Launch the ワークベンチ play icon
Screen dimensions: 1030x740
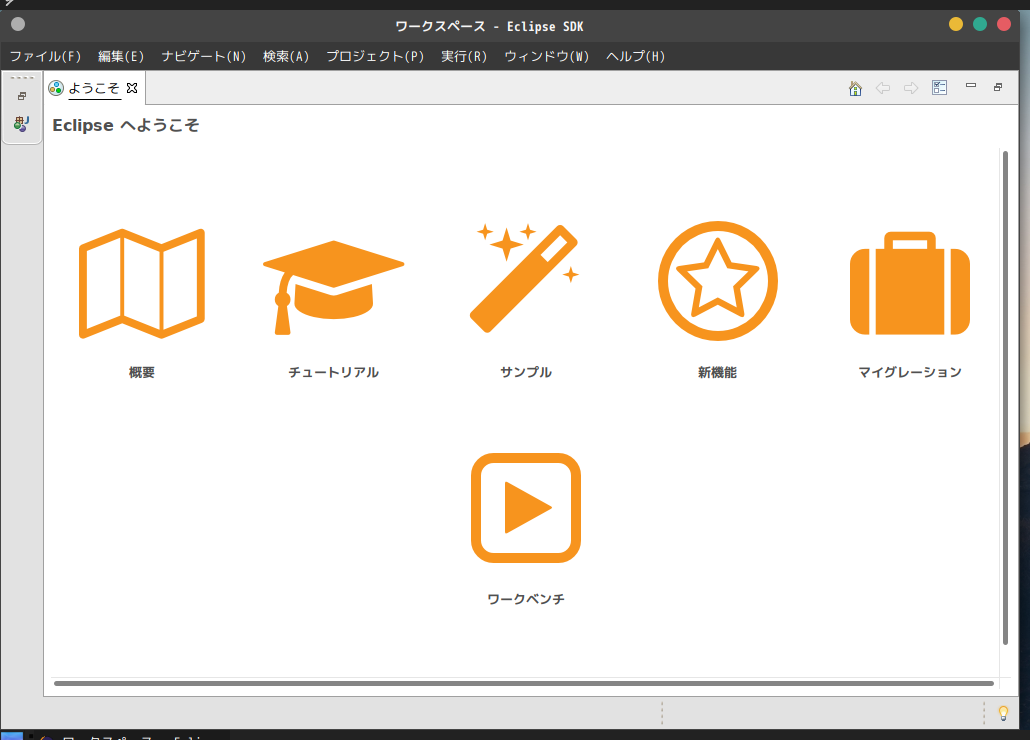pos(526,508)
